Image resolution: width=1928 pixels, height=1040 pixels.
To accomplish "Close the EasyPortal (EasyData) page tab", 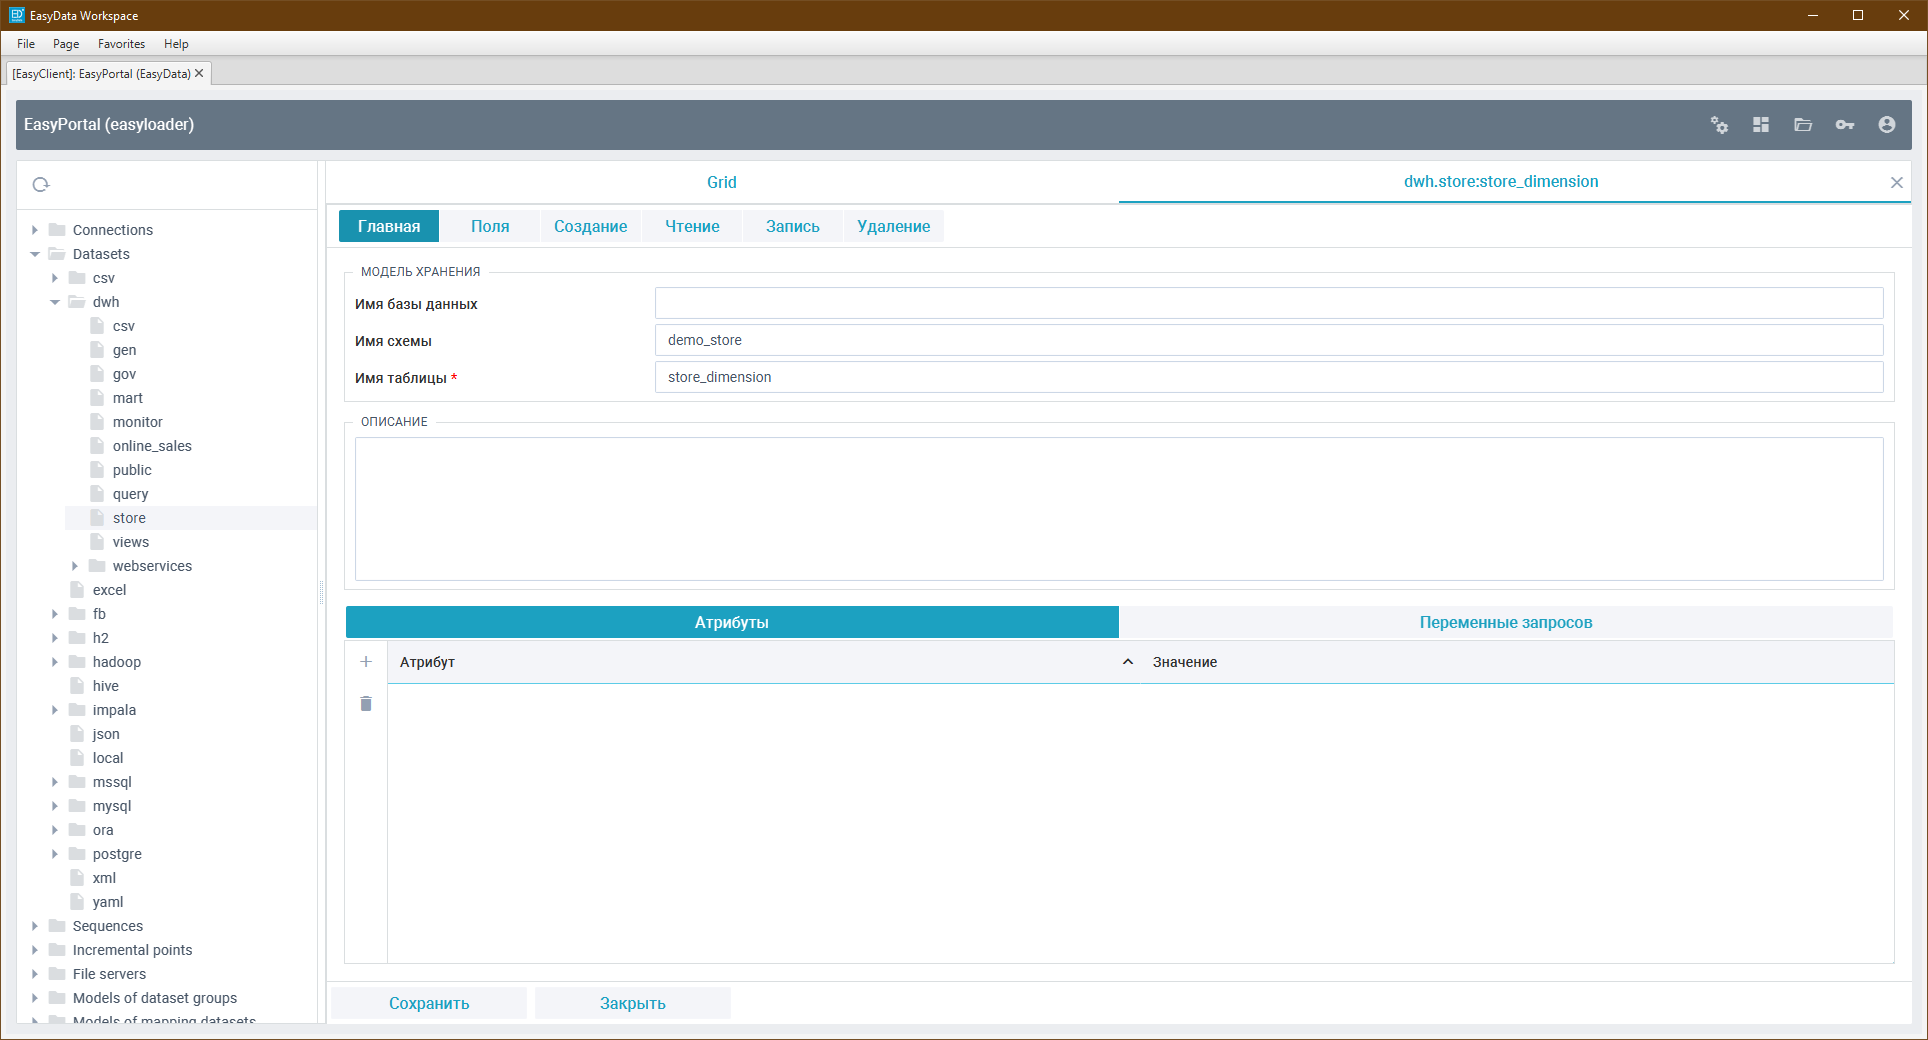I will click(199, 73).
